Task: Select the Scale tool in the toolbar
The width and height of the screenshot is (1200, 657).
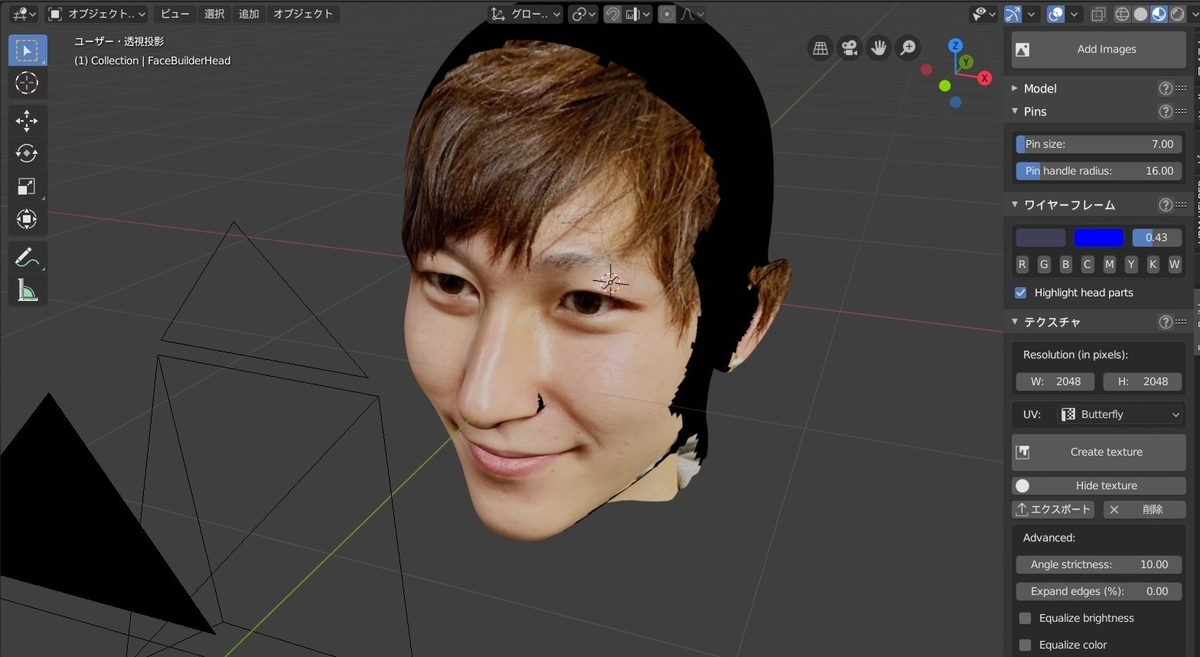Action: pos(28,186)
